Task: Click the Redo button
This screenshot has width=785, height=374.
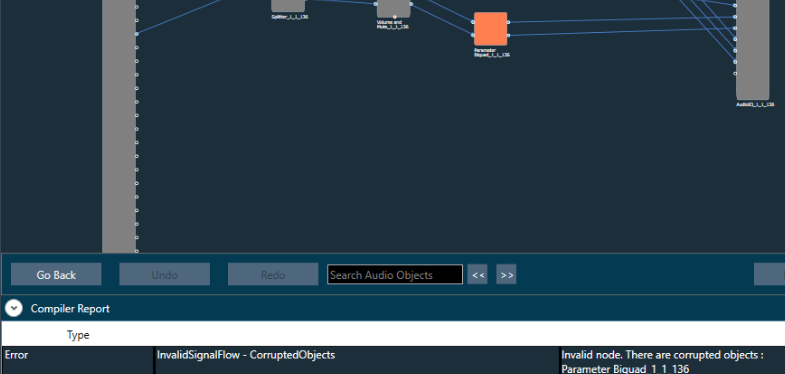Action: [x=273, y=274]
